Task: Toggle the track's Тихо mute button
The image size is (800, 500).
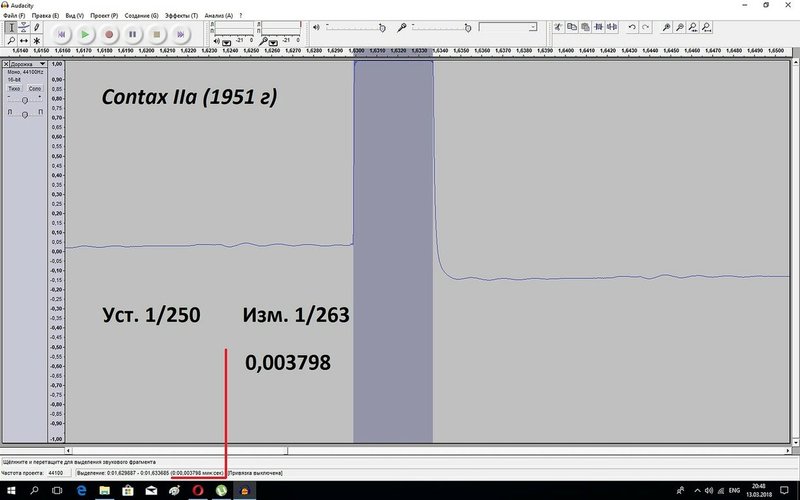Action: [x=14, y=89]
